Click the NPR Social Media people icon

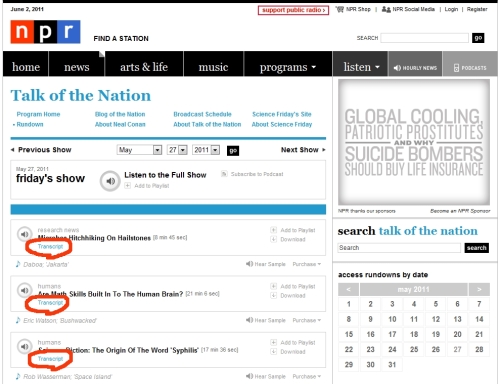[x=386, y=9]
